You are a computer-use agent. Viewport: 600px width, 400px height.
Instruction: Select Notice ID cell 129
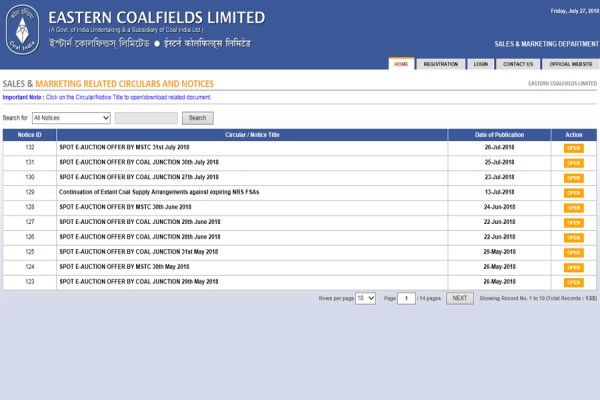point(30,192)
